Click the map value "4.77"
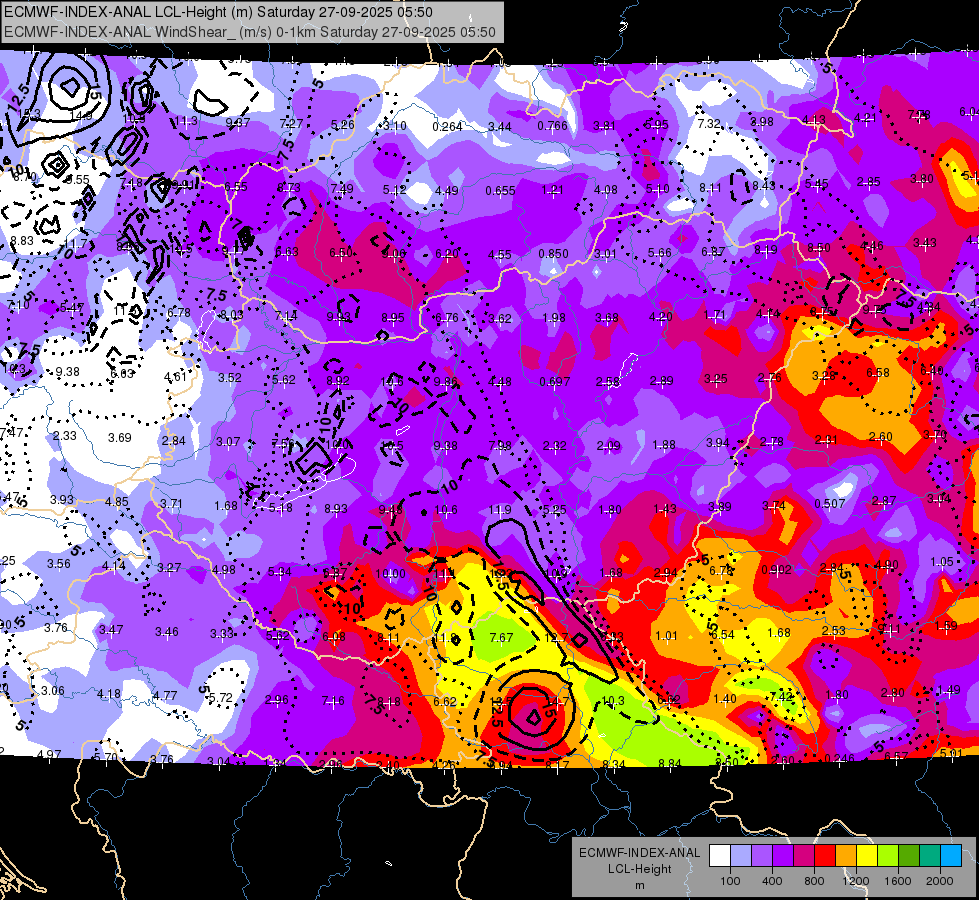The width and height of the screenshot is (979, 900). pos(165,695)
